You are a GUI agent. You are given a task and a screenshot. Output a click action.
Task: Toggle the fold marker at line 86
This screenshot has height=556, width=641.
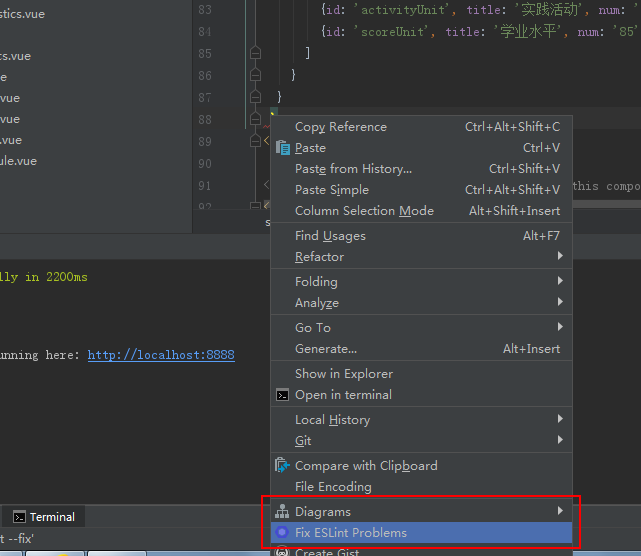coord(255,75)
